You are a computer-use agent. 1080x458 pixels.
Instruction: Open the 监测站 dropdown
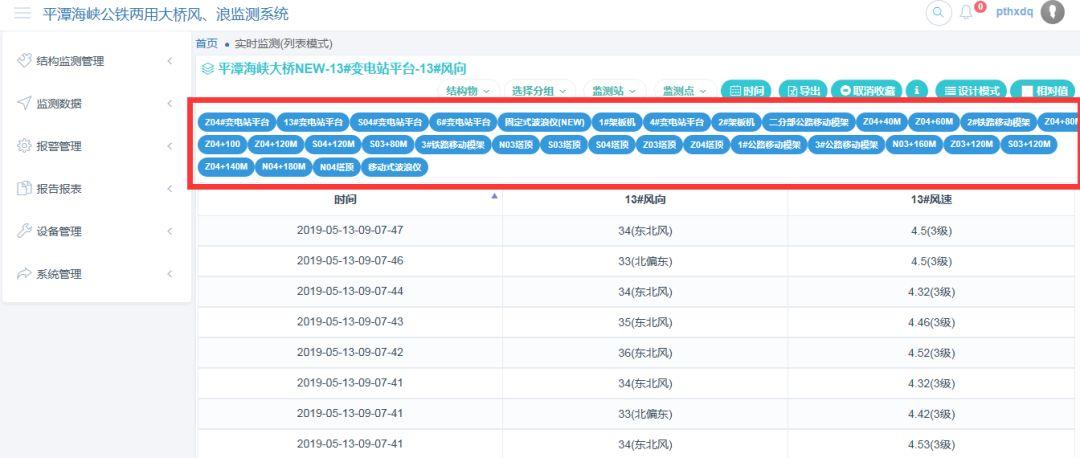click(615, 90)
